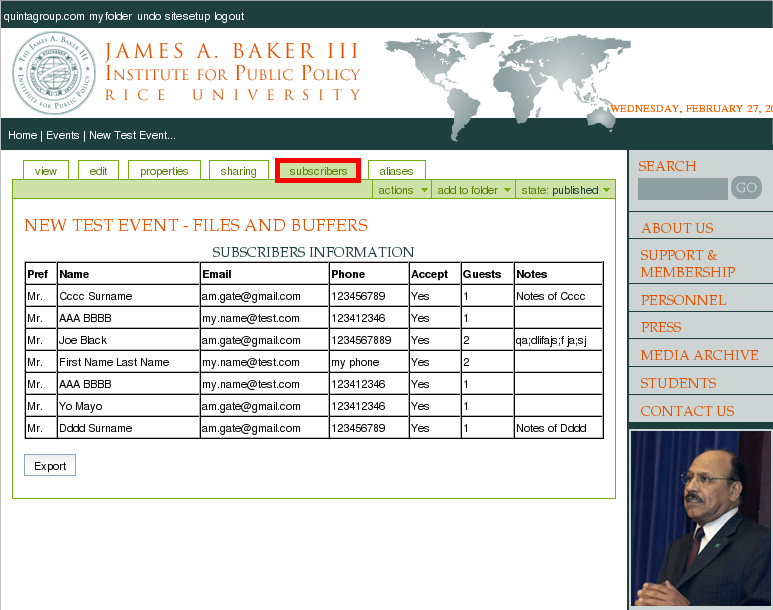Screen dimensions: 773x610
Task: Click the Phone column header
Action: tap(369, 274)
